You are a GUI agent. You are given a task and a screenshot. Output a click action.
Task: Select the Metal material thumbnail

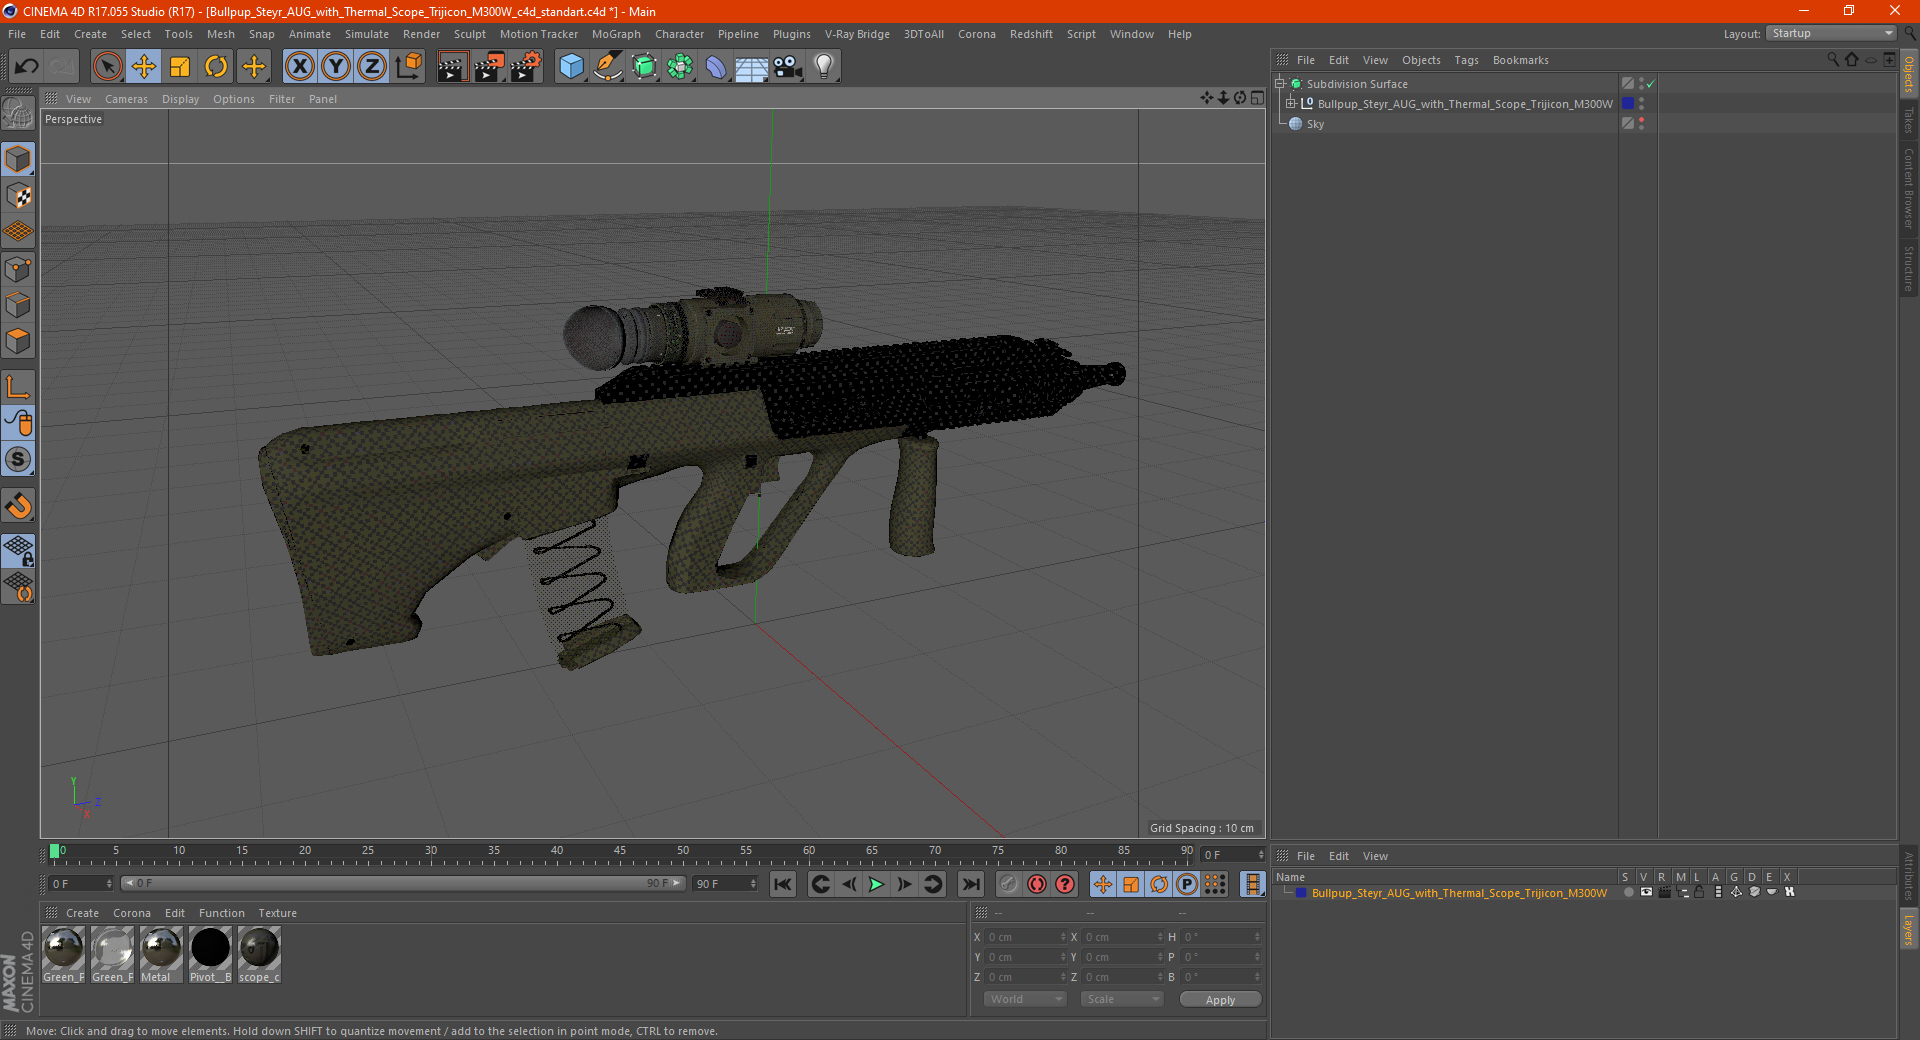coord(161,954)
